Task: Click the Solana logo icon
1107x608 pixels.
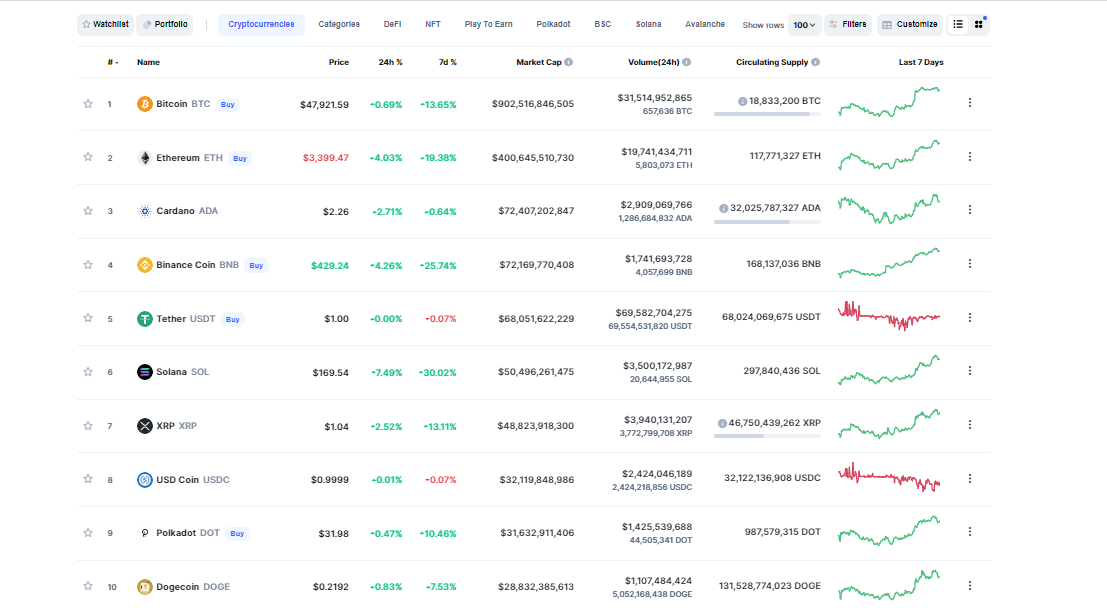Action: (x=145, y=372)
